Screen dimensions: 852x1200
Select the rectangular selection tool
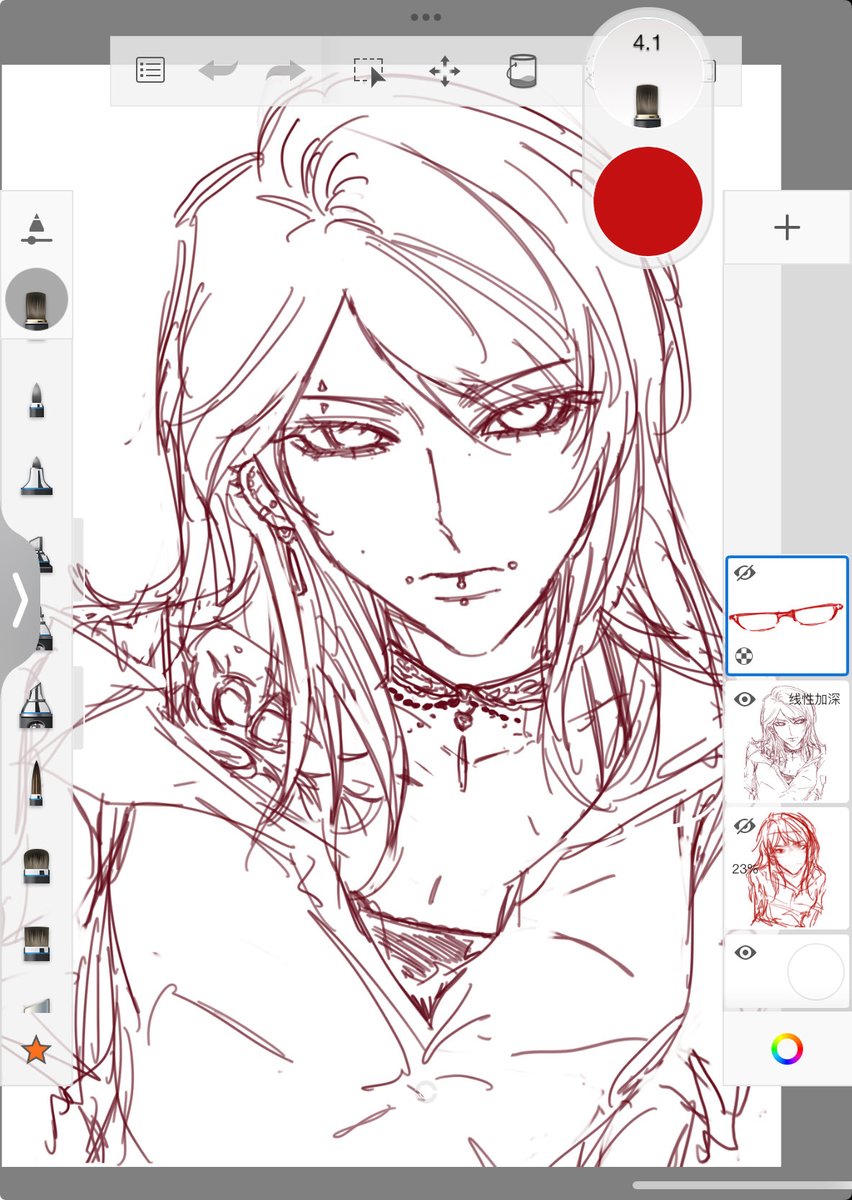(369, 72)
